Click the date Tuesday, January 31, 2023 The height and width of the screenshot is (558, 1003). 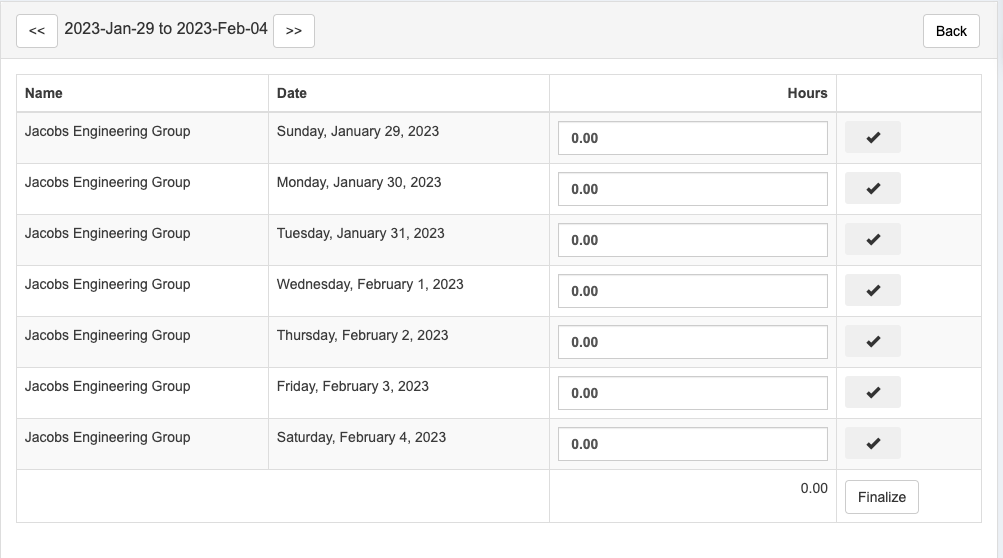pyautogui.click(x=361, y=234)
